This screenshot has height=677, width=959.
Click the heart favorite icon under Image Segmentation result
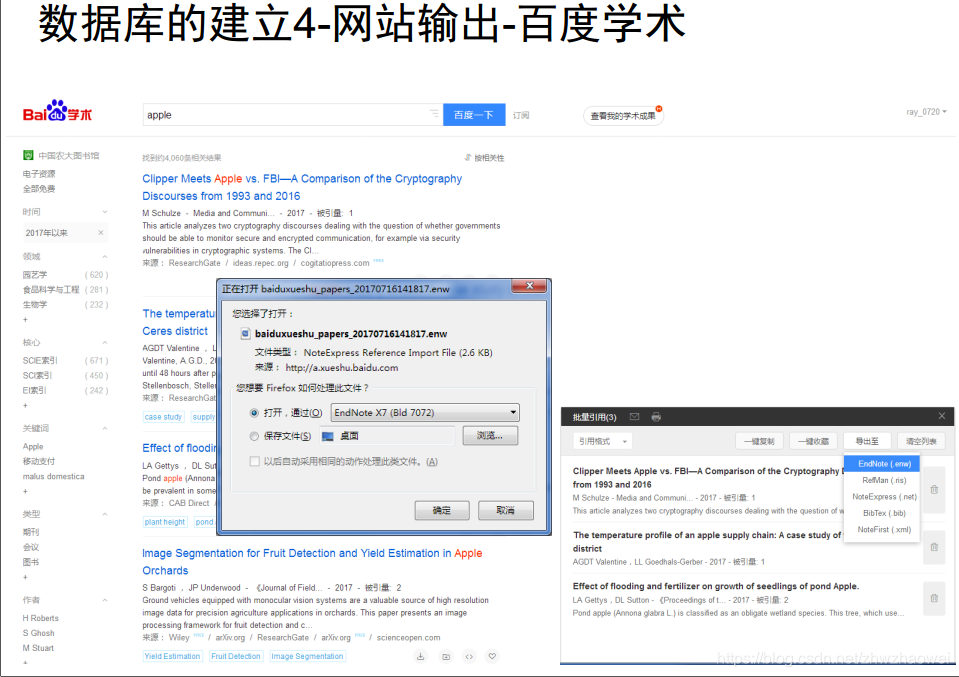point(492,656)
